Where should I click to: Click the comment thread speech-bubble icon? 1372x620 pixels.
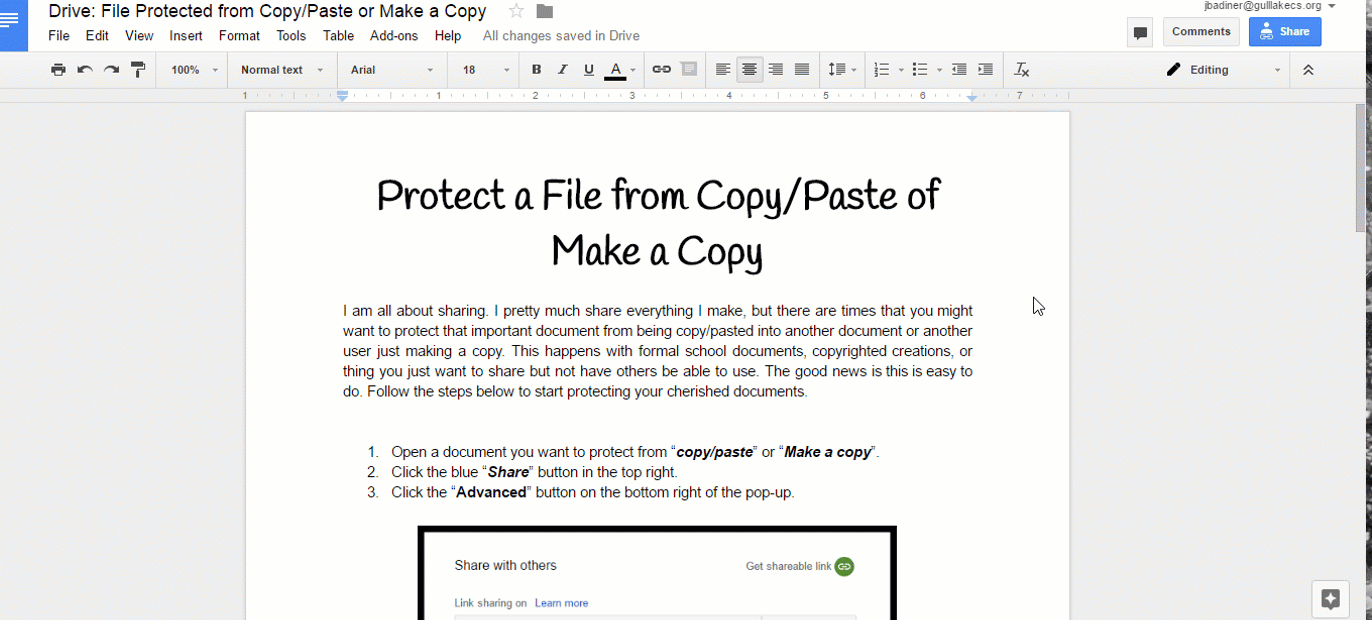1140,32
